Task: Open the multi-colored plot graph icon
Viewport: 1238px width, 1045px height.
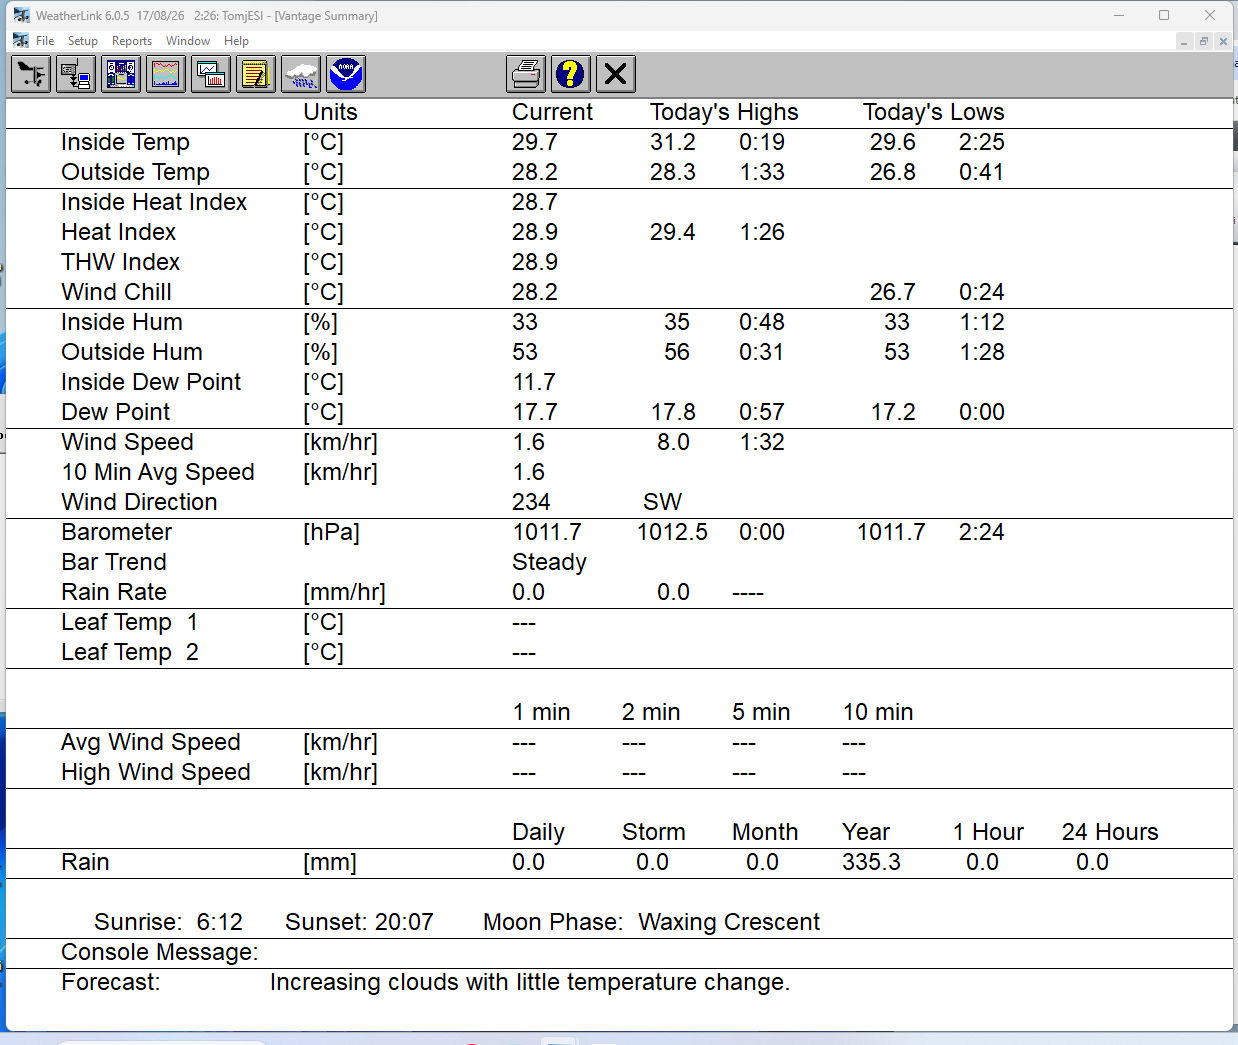Action: 166,74
